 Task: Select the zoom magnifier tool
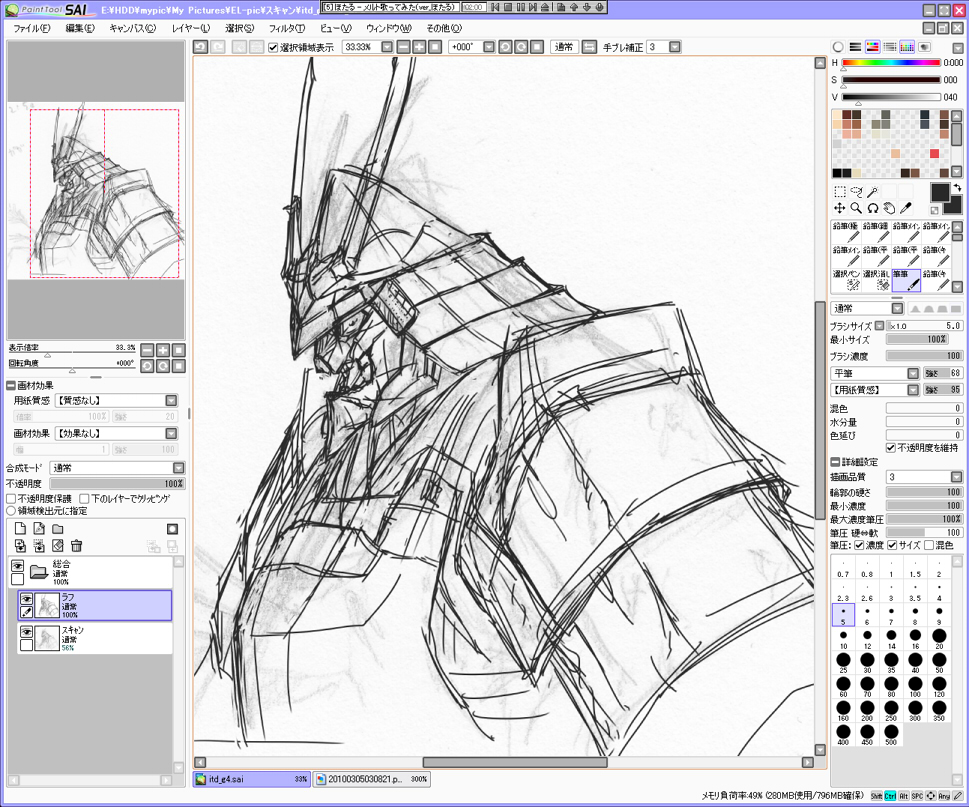click(x=856, y=208)
